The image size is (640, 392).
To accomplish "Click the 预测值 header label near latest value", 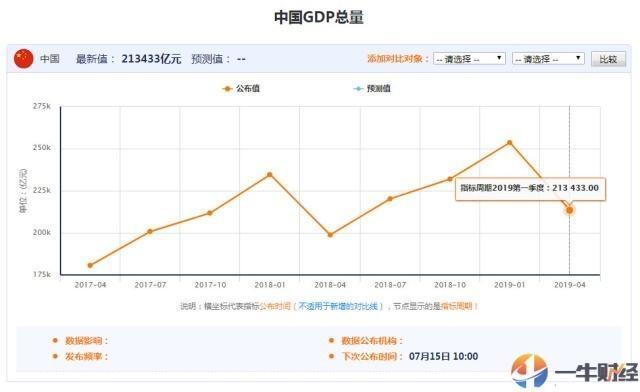I will [211, 59].
